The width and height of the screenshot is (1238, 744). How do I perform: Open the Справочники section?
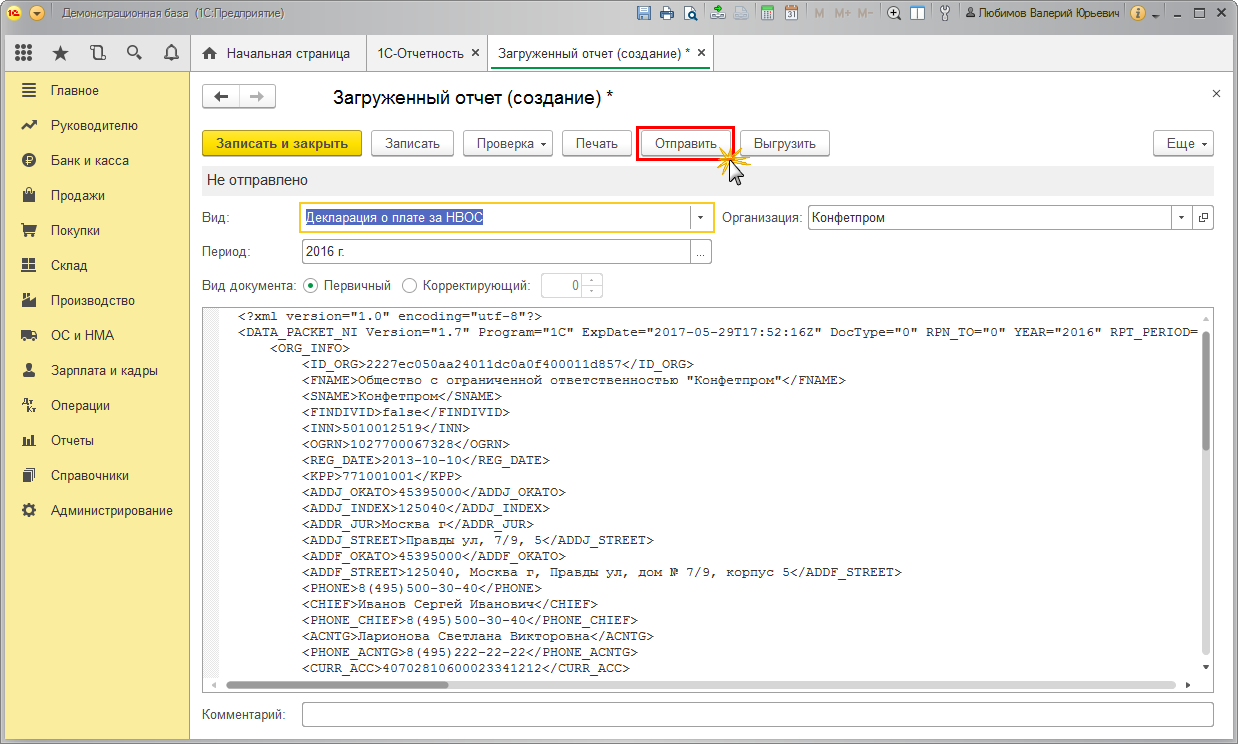click(97, 476)
